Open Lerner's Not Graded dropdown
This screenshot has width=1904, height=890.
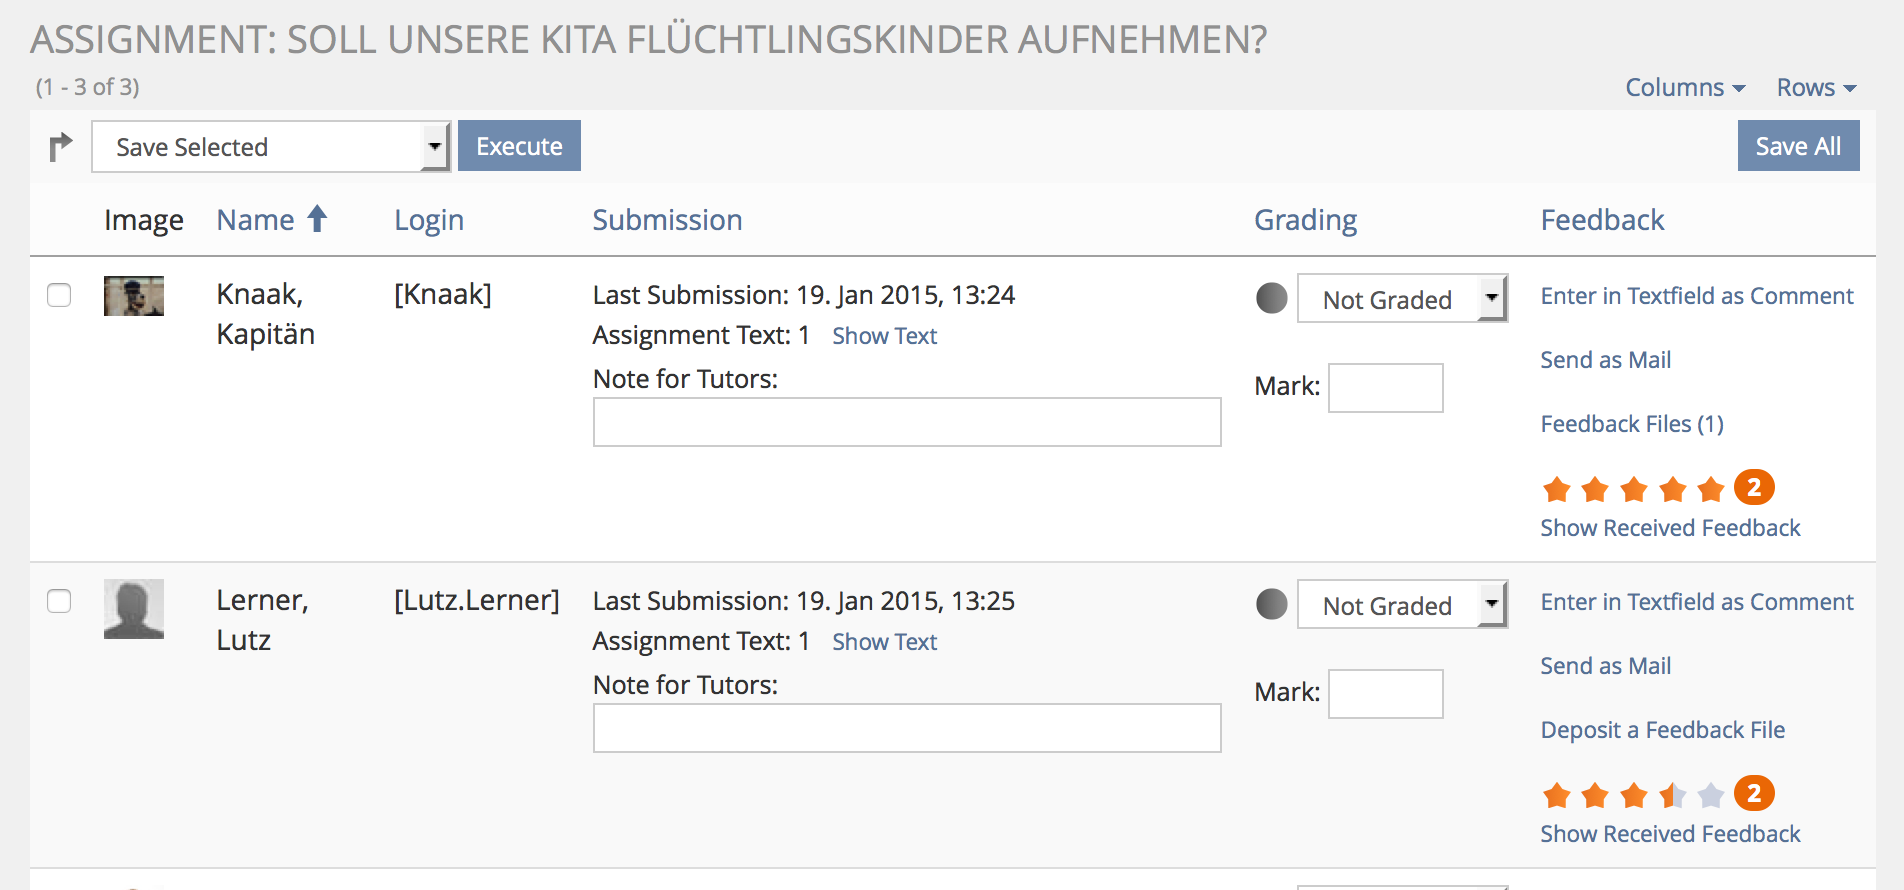(1401, 605)
